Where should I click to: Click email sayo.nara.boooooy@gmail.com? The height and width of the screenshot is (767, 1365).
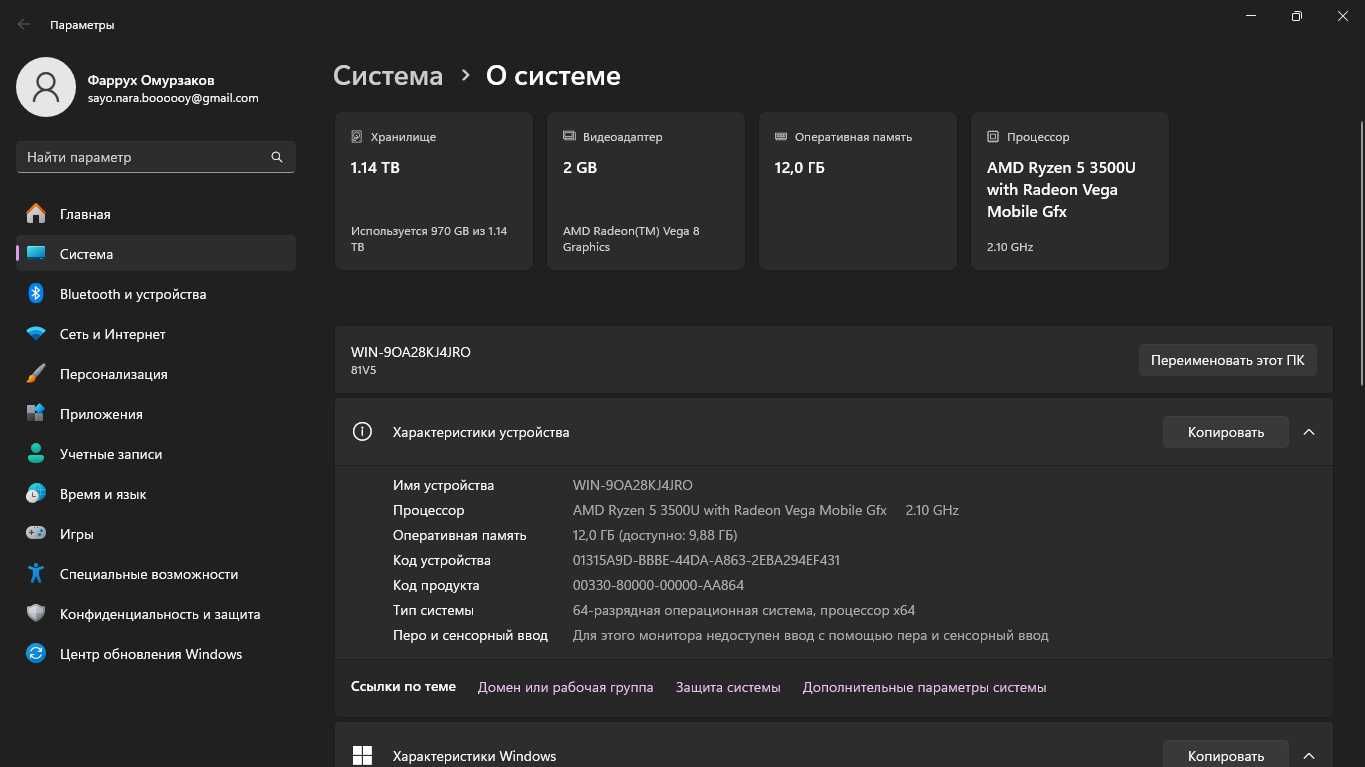173,98
